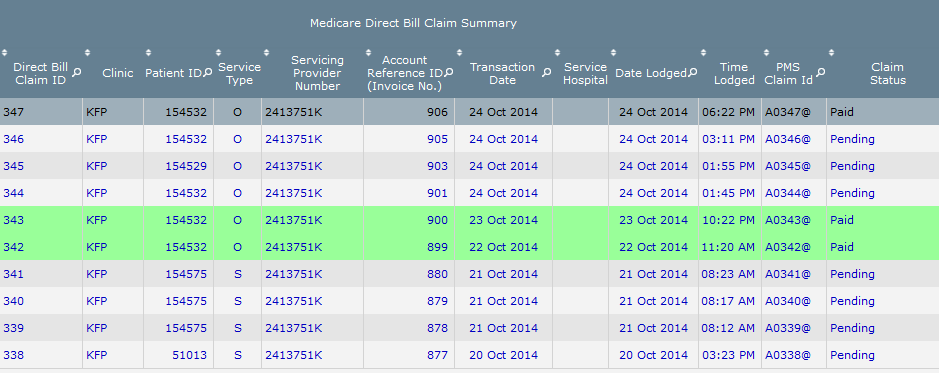Click time lodged 06:22 PM
The height and width of the screenshot is (373, 939).
point(728,112)
